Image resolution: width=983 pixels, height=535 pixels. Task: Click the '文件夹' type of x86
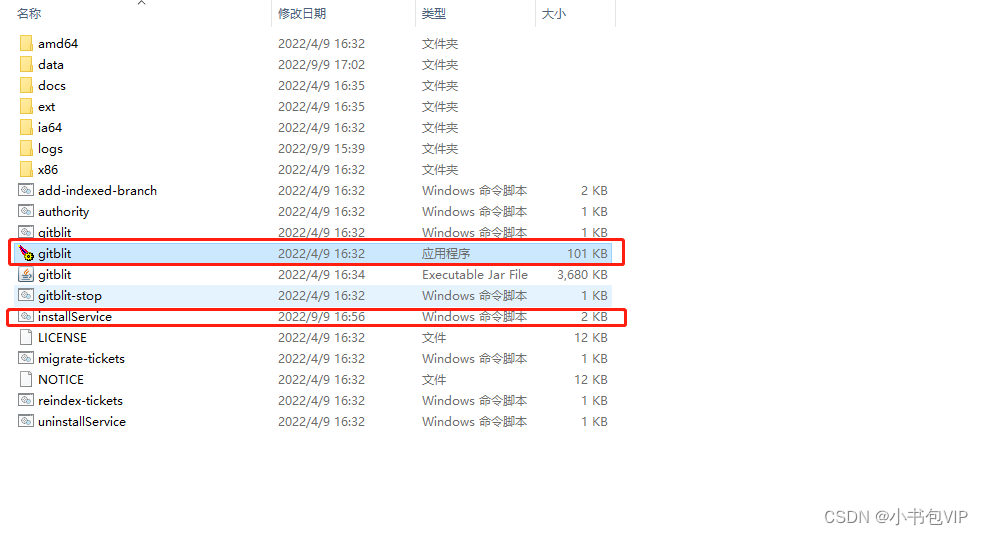pyautogui.click(x=439, y=169)
